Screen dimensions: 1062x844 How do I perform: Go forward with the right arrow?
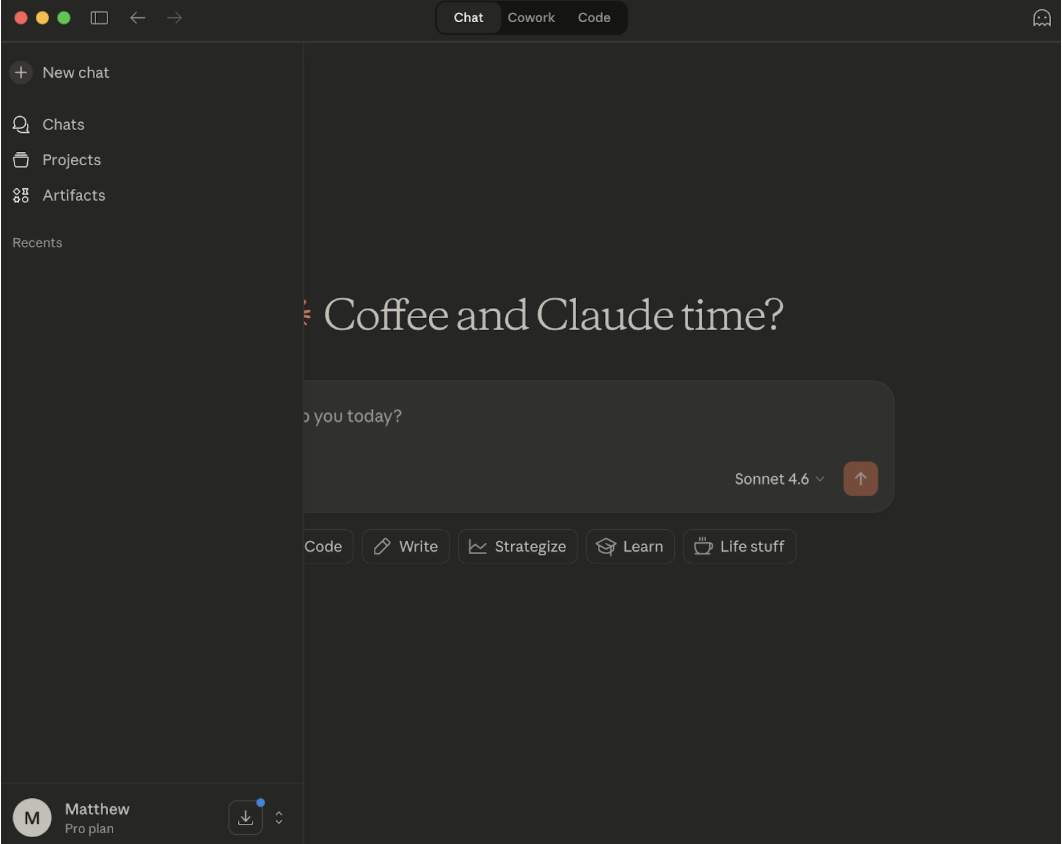click(174, 18)
